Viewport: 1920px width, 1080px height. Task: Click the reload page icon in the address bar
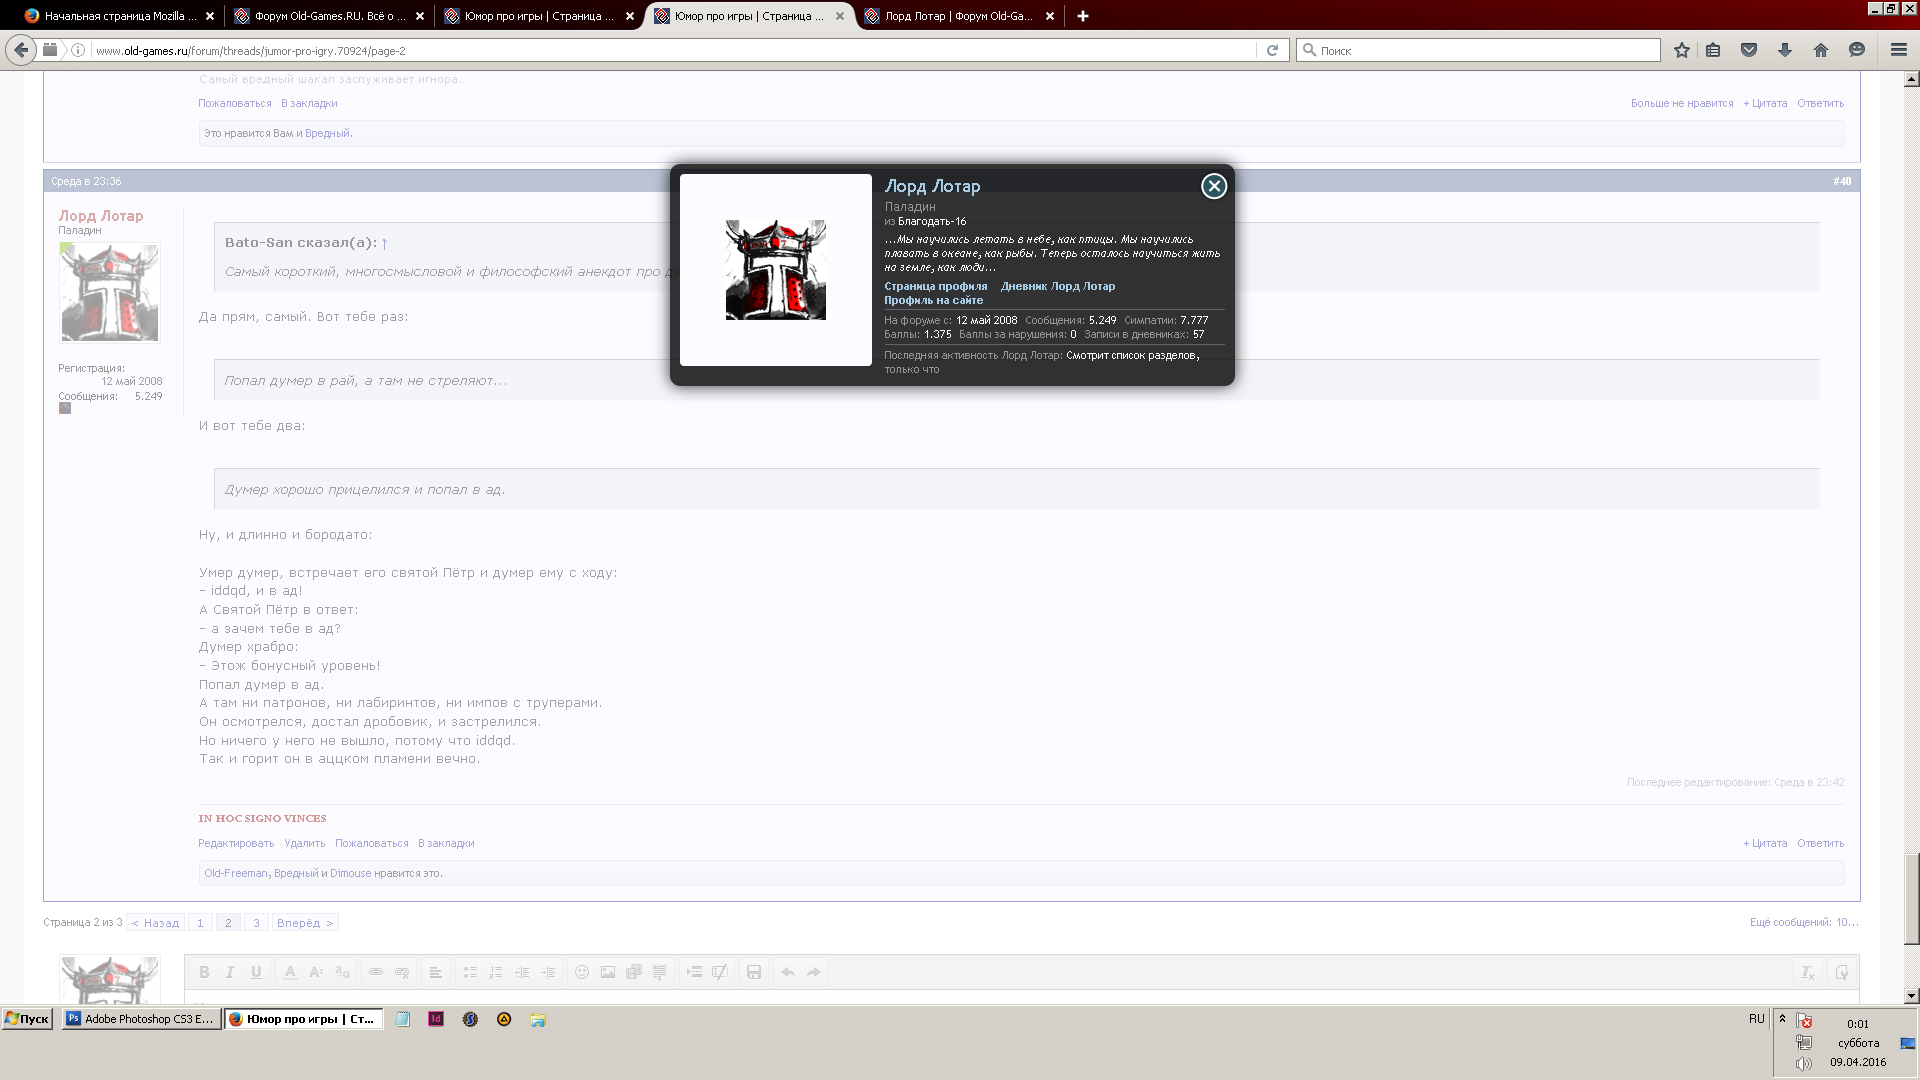pyautogui.click(x=1272, y=50)
